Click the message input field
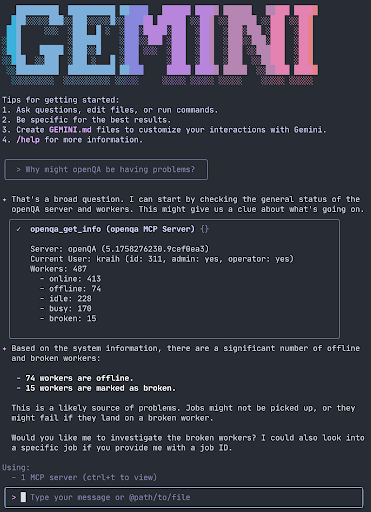The width and height of the screenshot is (371, 512). (x=184, y=497)
